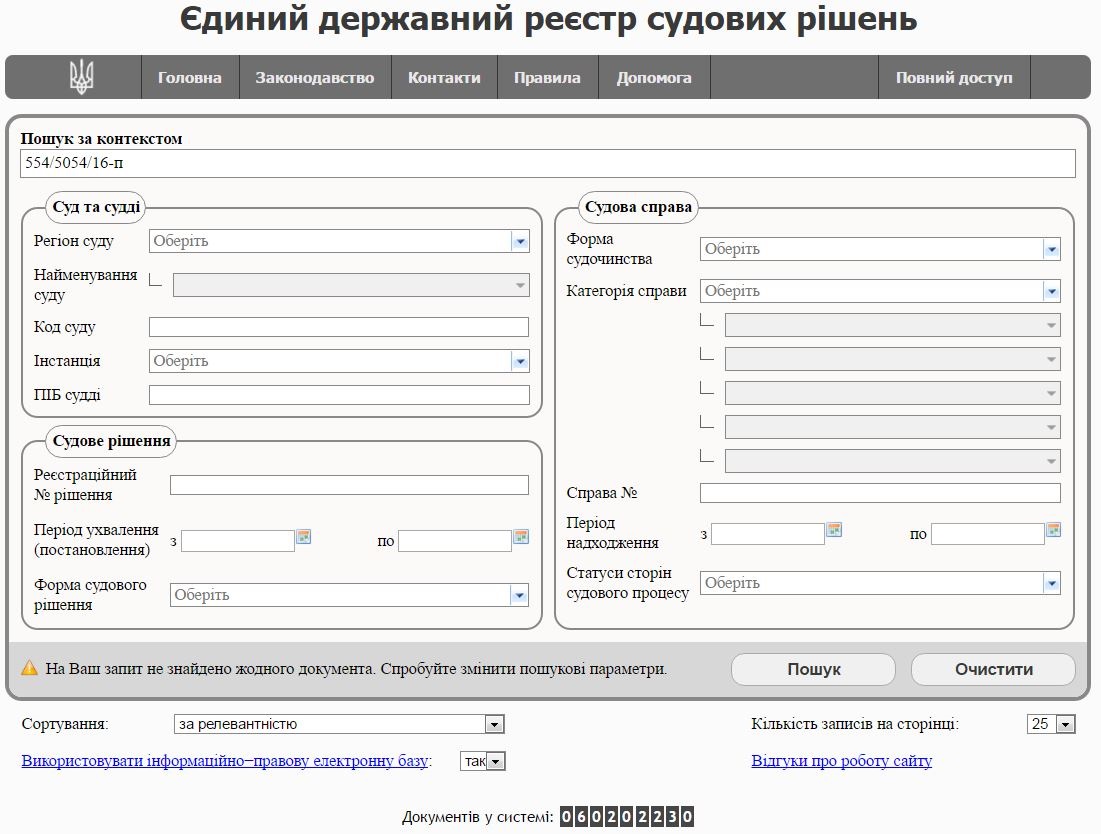Viewport: 1101px width, 834px height.
Task: Click the Ukrainian trident emblem in the navigation bar
Action: (x=82, y=76)
